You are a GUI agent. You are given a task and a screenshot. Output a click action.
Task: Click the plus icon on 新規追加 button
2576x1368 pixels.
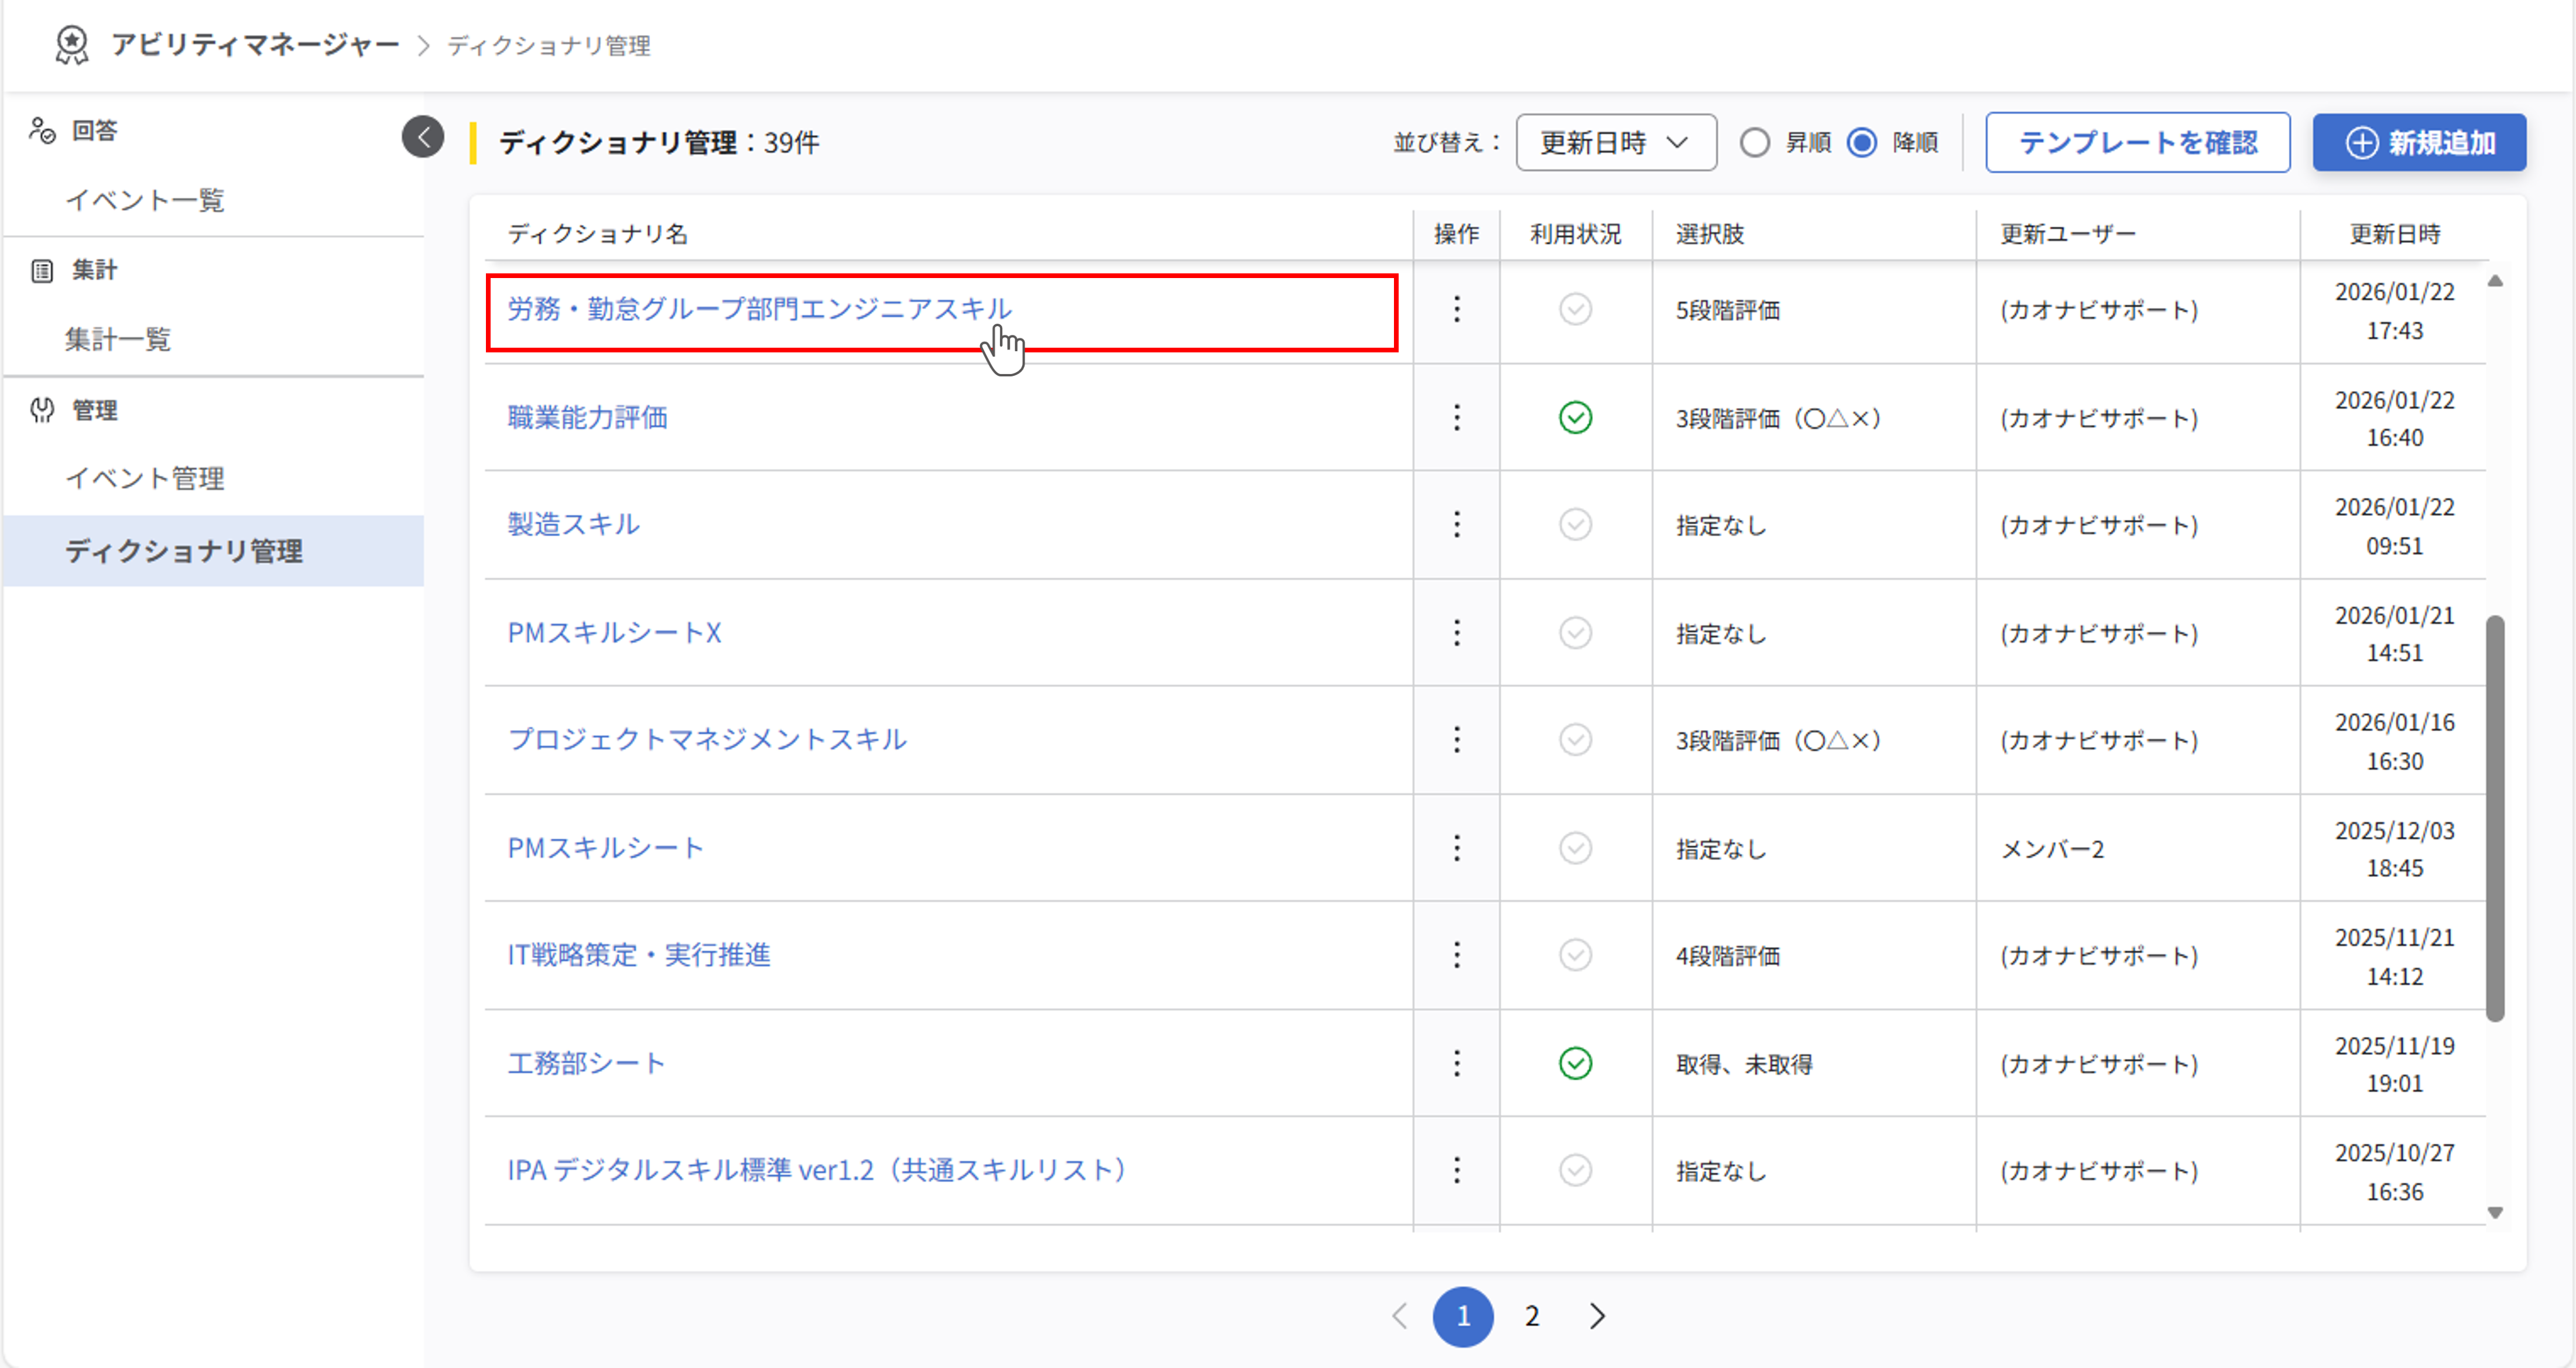pos(2363,142)
